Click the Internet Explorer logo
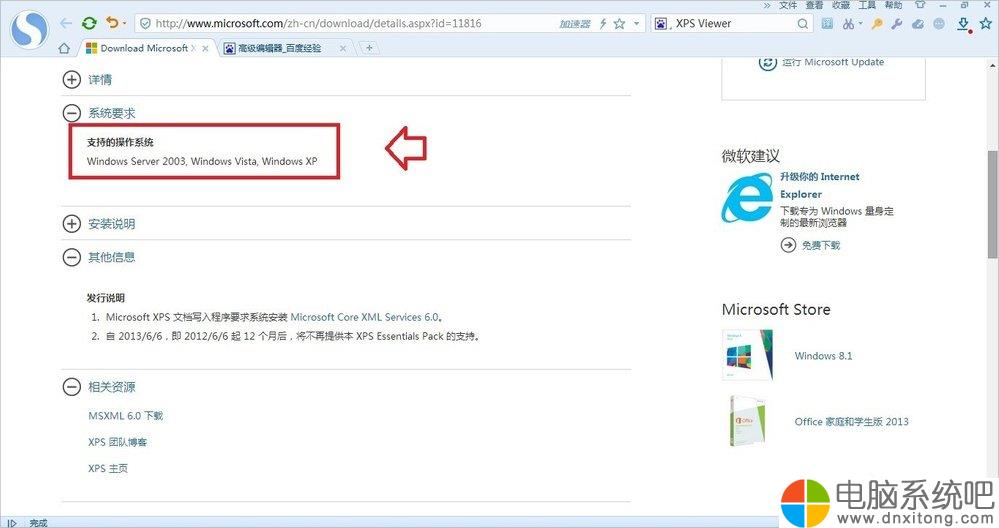The width and height of the screenshot is (999, 528). point(747,198)
